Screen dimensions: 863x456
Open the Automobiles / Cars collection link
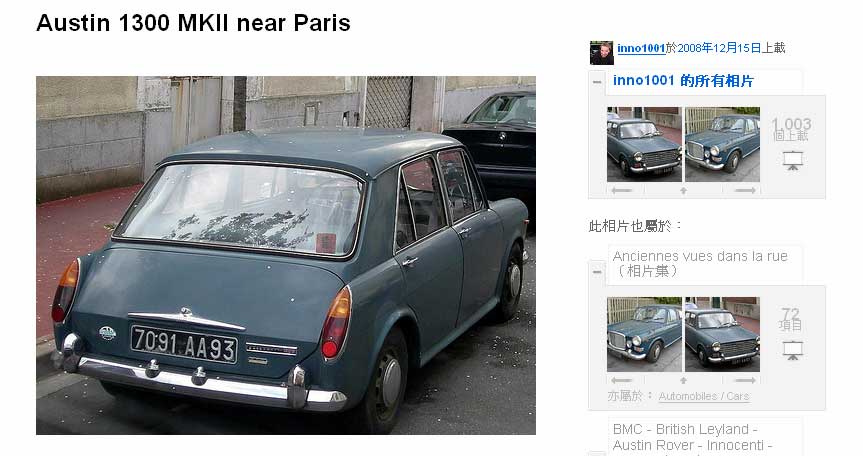point(704,396)
